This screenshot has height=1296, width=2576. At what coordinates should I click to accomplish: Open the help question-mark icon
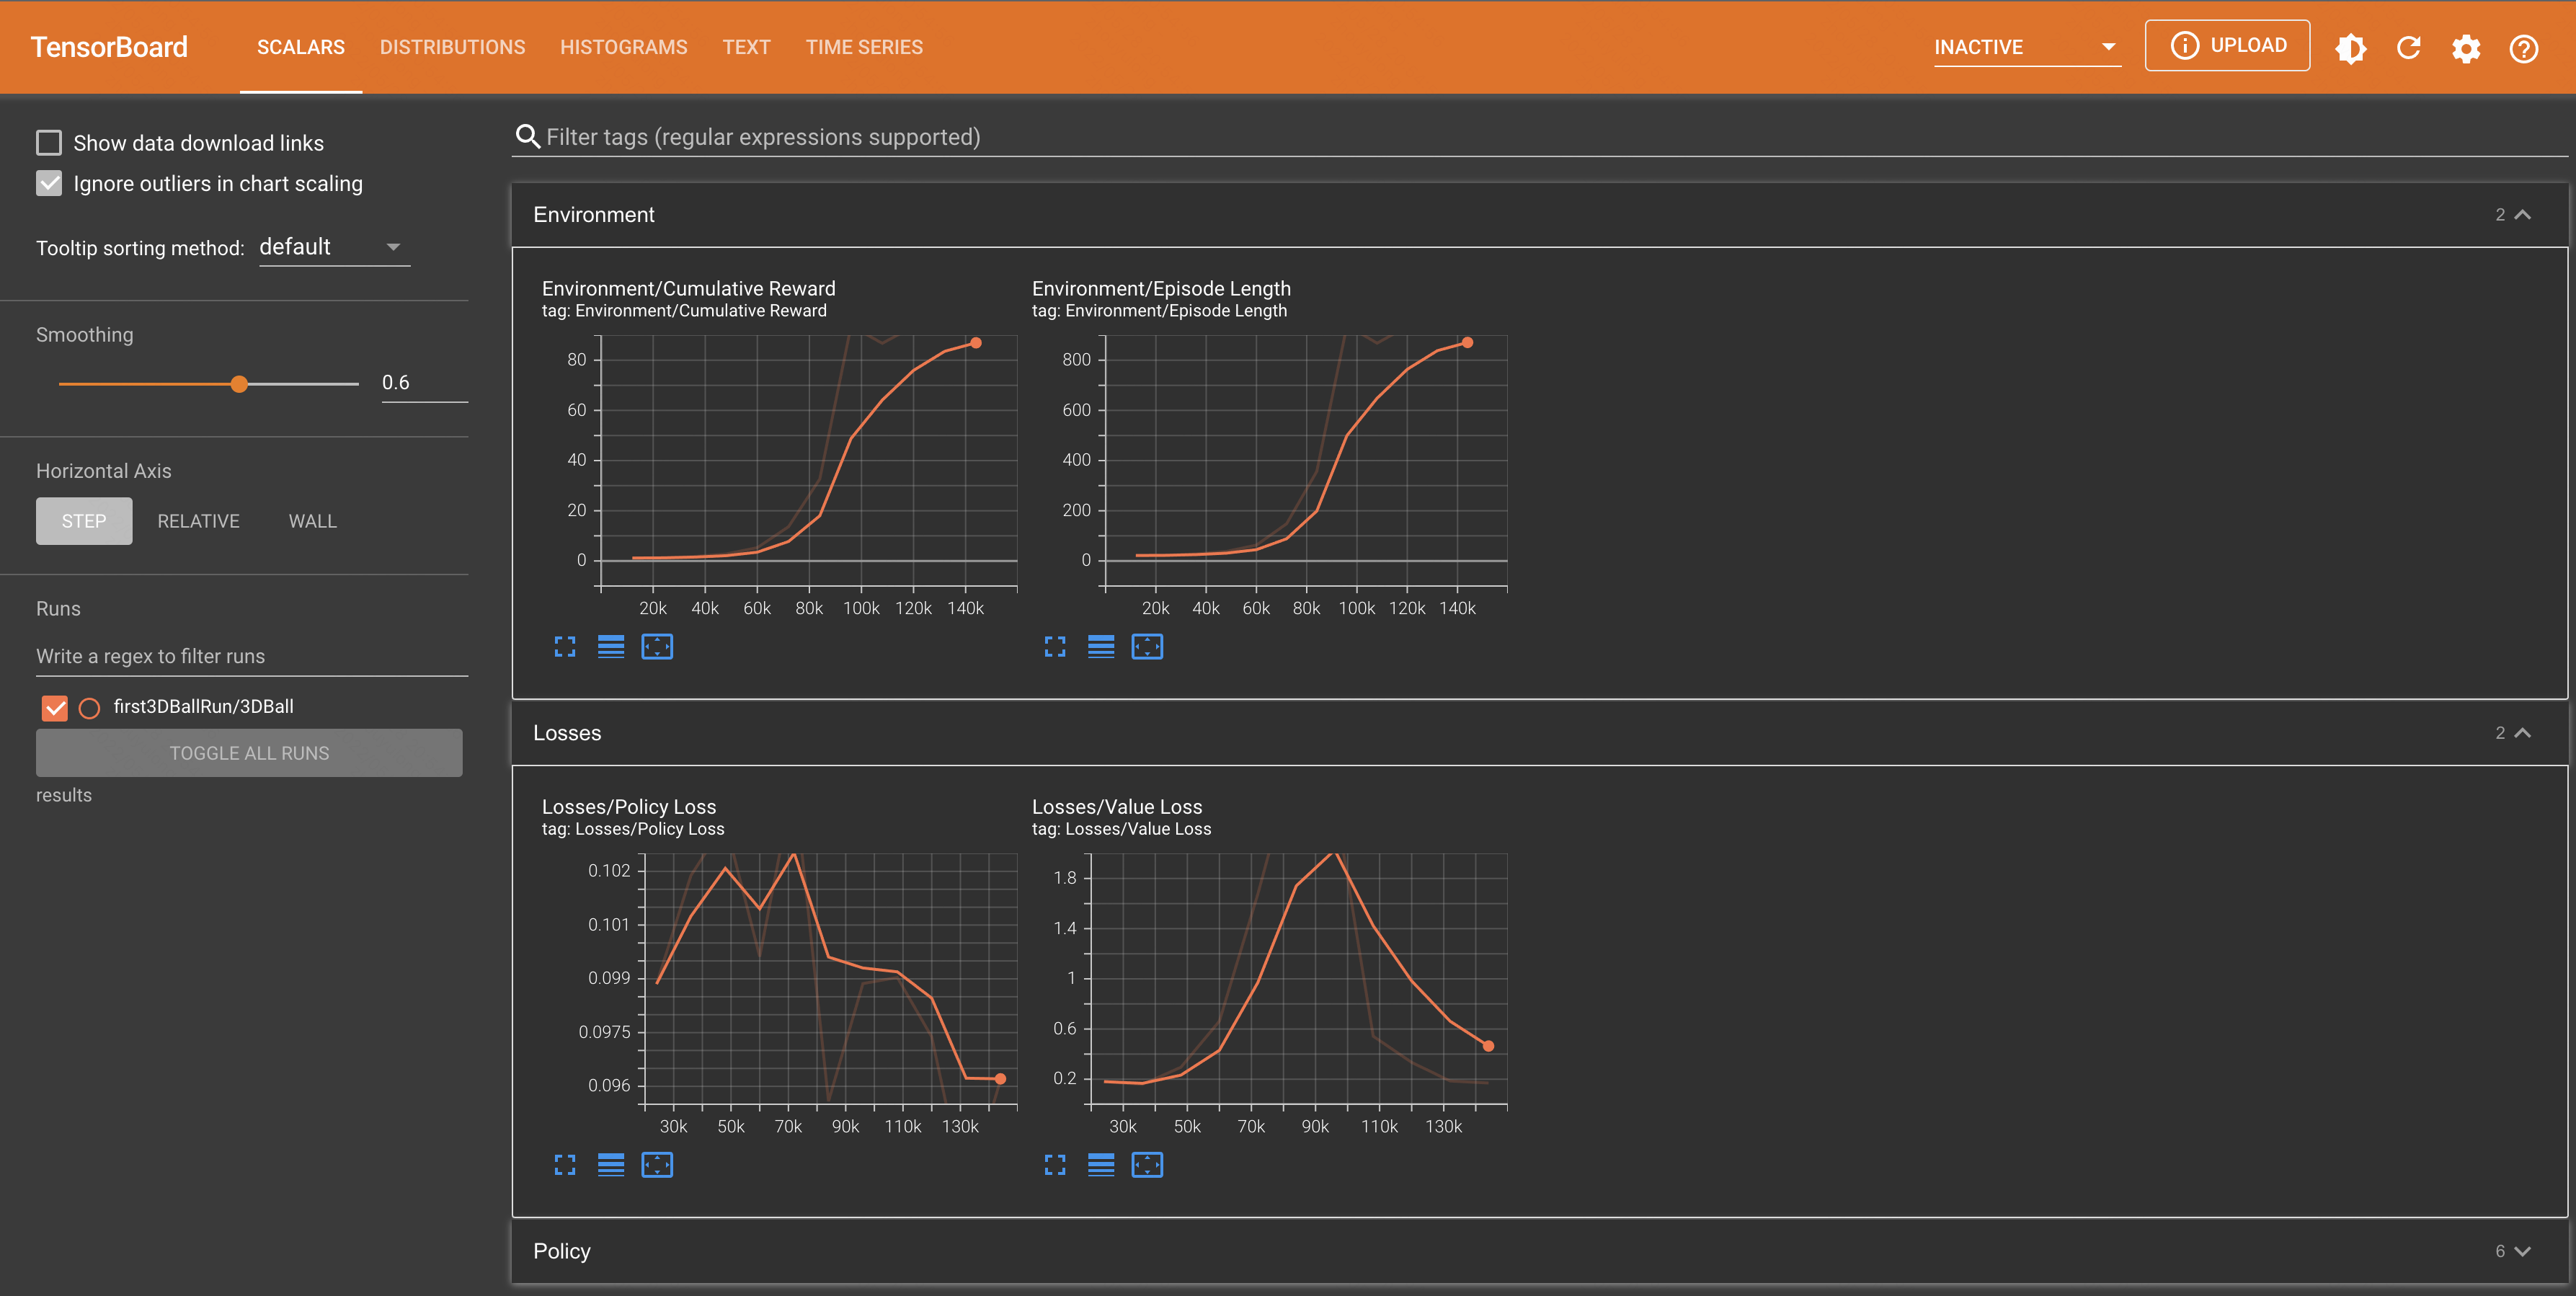point(2524,48)
